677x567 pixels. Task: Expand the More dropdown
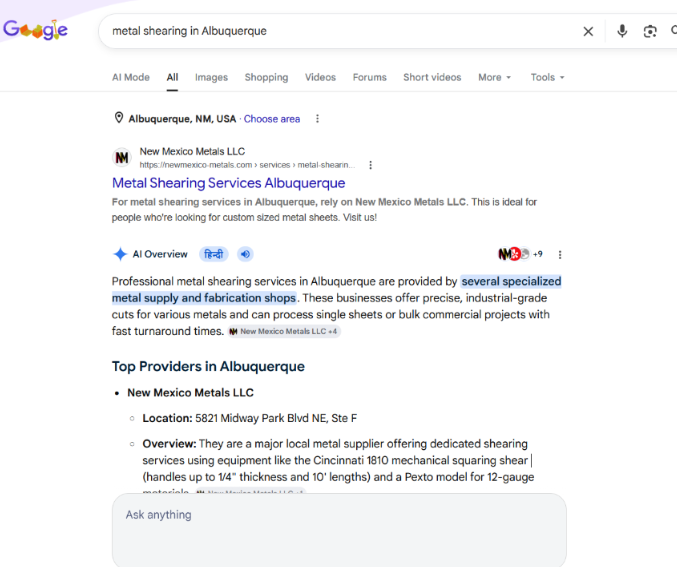(495, 77)
